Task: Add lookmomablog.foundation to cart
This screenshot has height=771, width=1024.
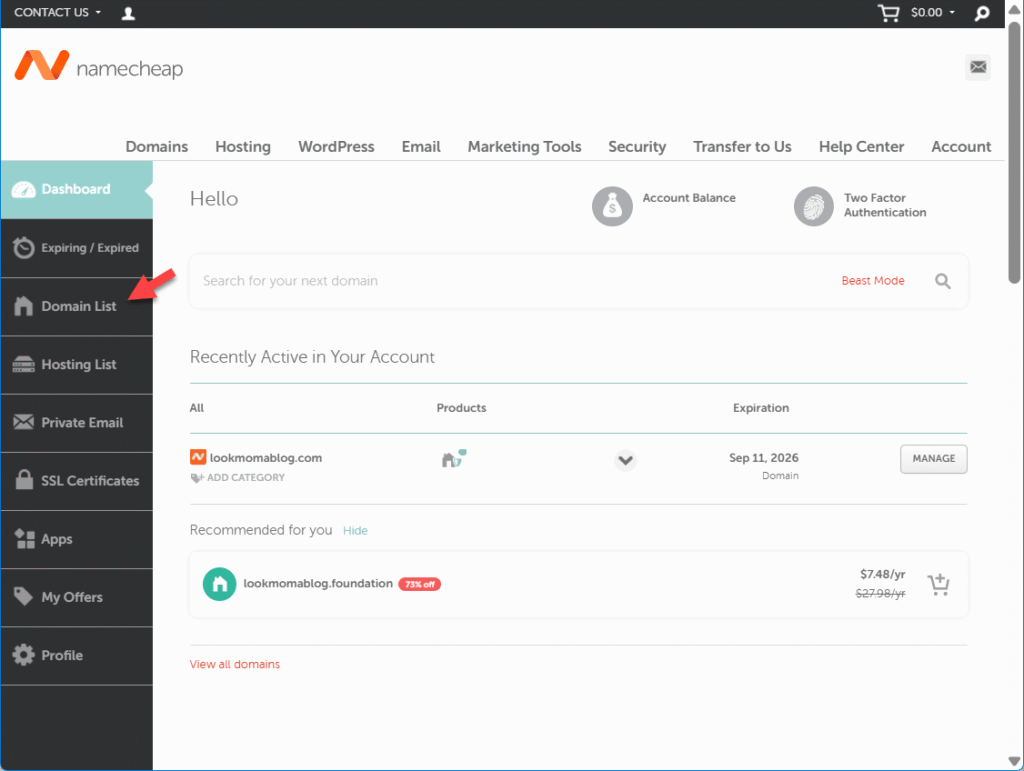Action: (938, 585)
